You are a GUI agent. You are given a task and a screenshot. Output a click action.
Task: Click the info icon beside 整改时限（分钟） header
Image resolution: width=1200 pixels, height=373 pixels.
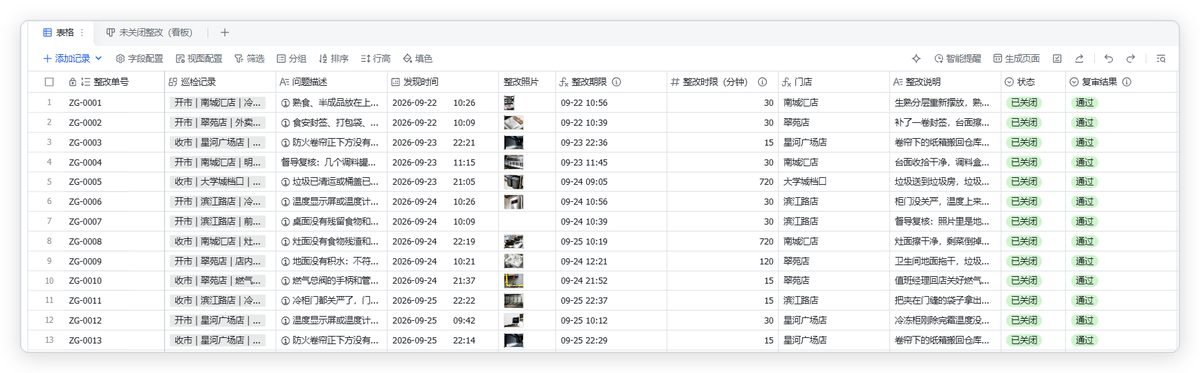pos(763,82)
